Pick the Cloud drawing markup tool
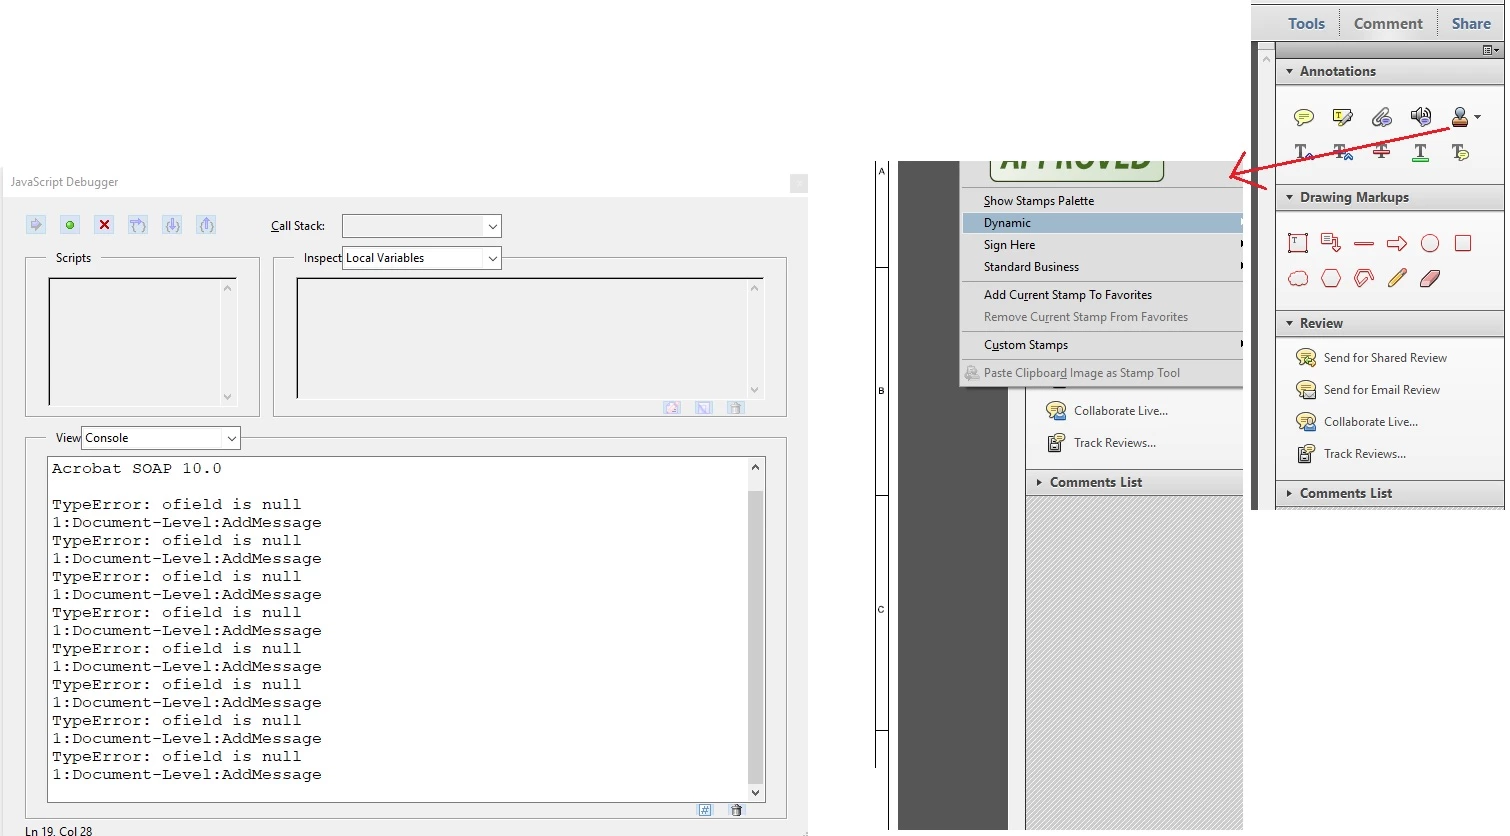 click(1298, 278)
